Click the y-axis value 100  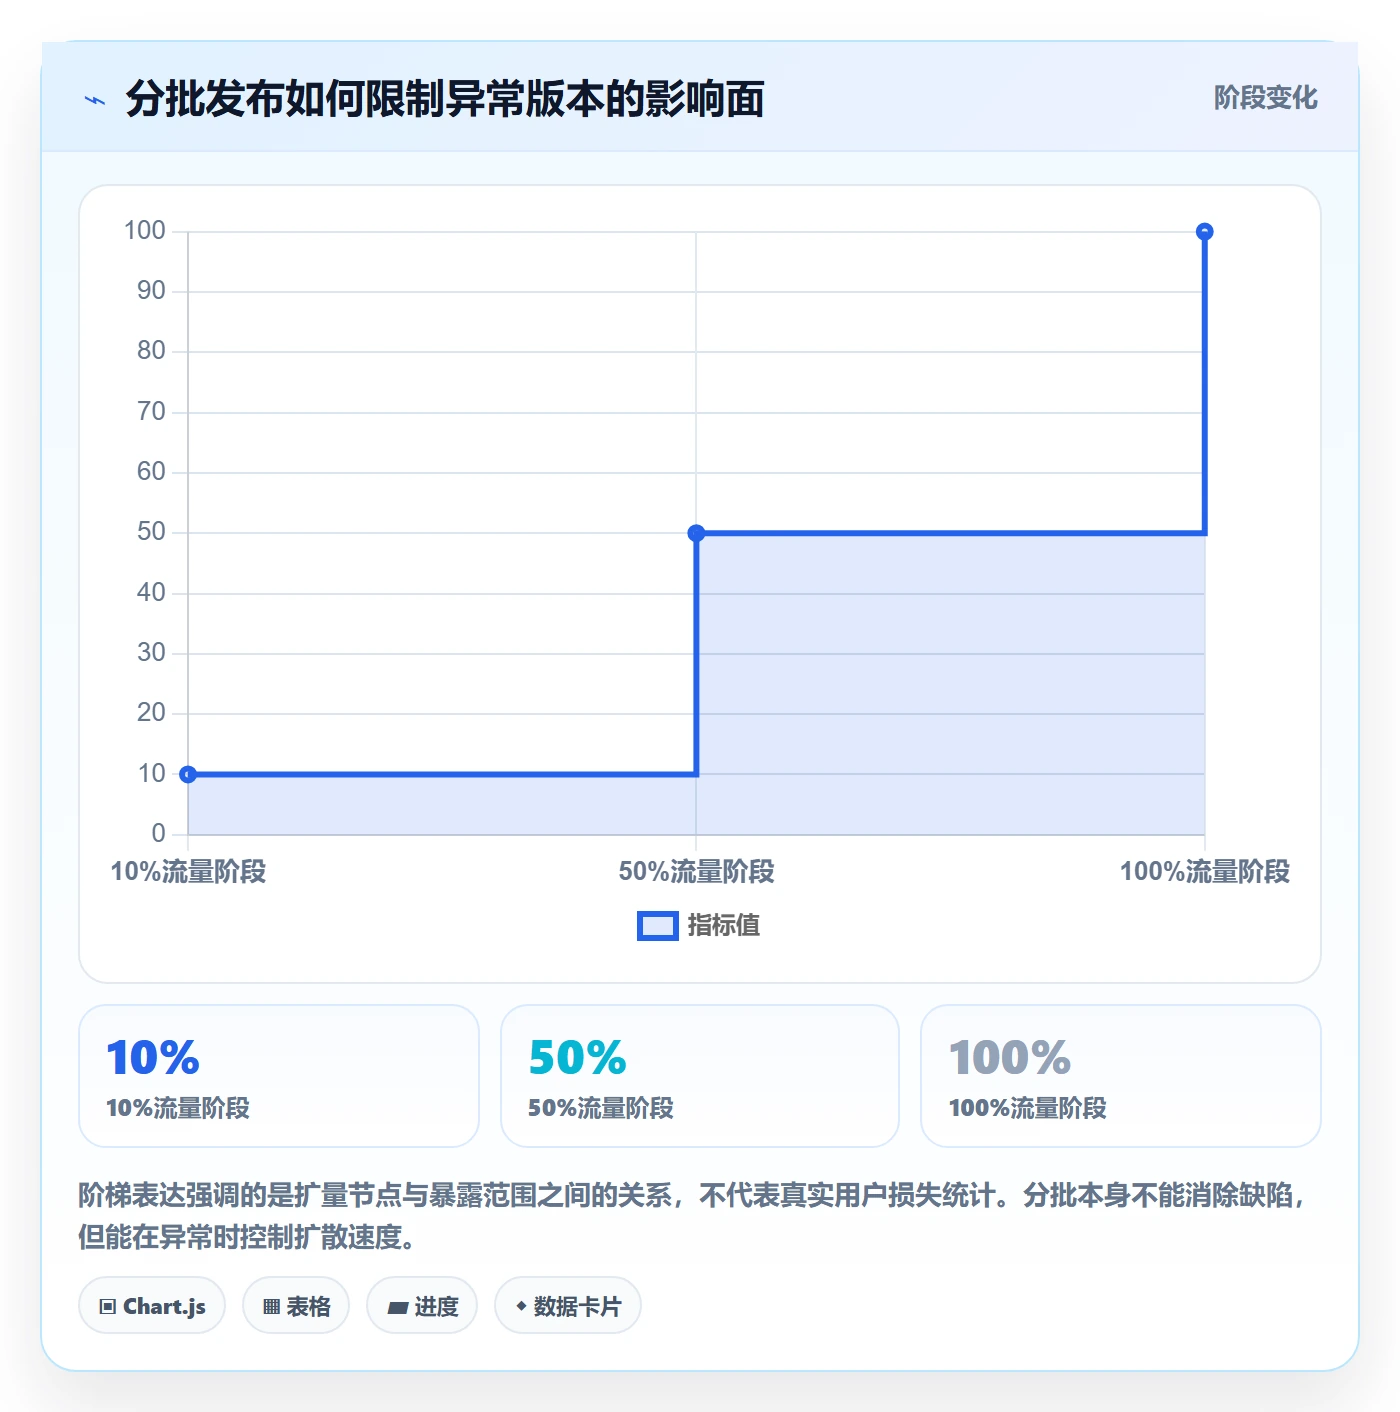[145, 231]
